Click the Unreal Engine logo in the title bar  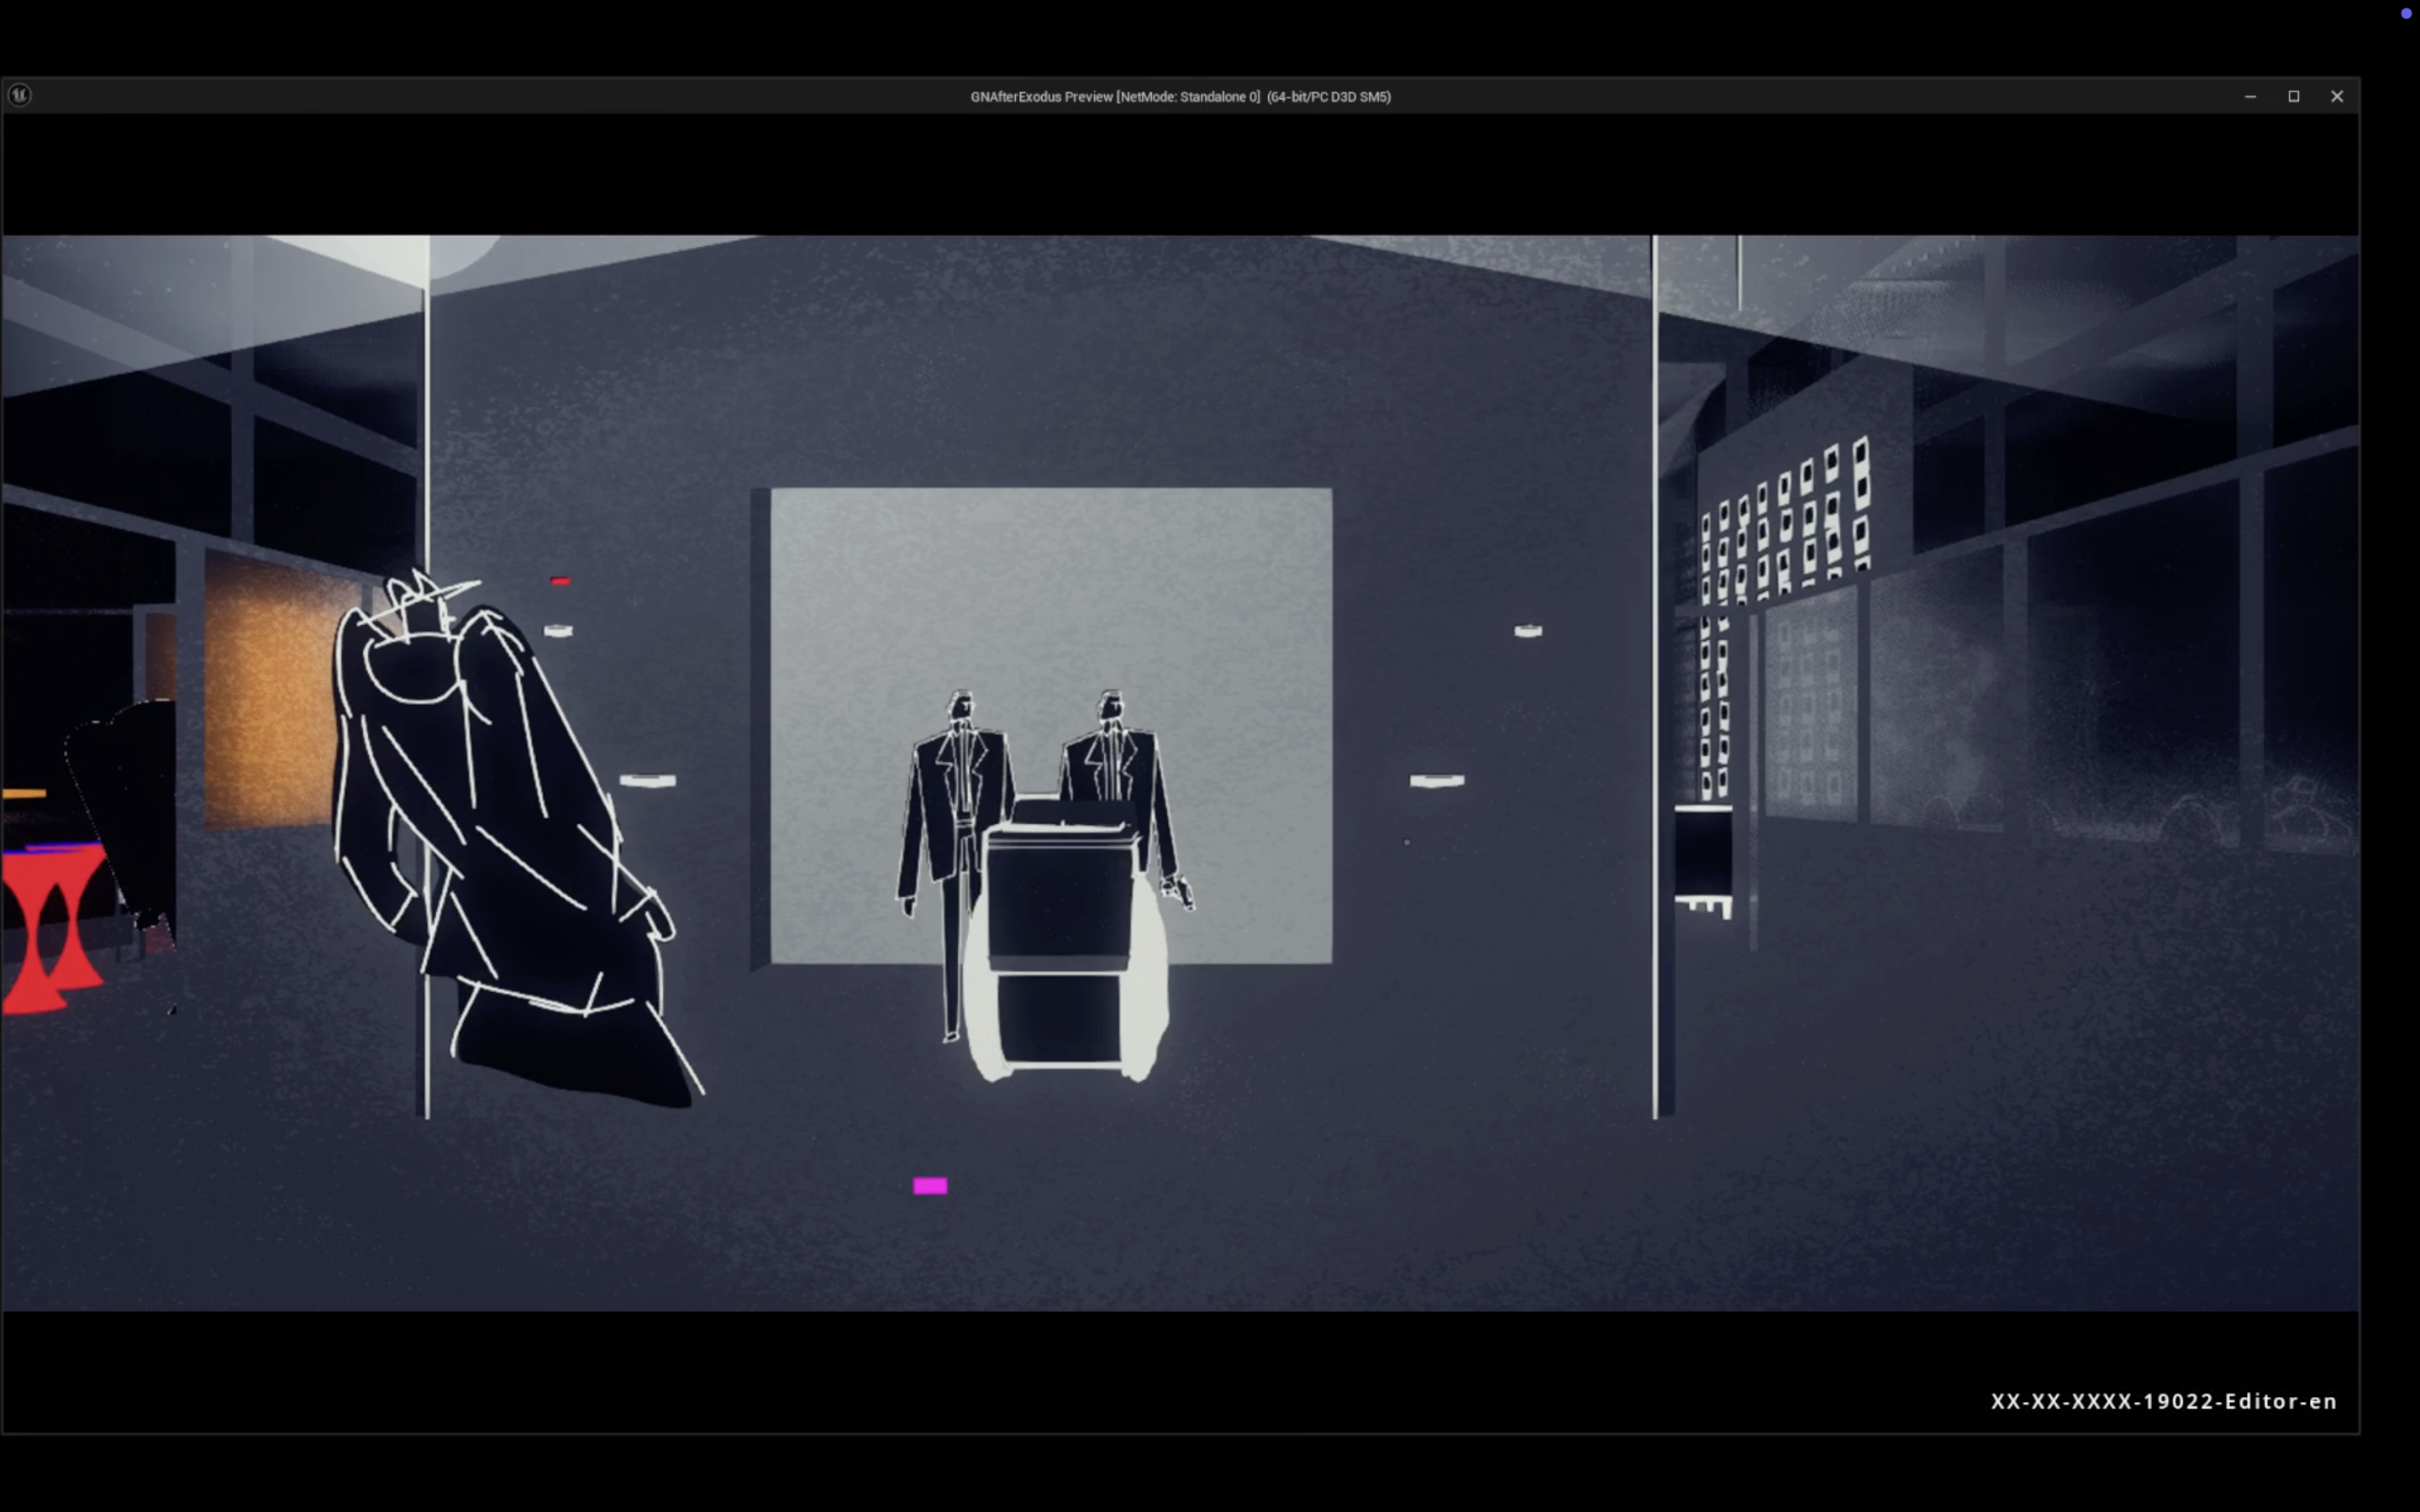point(21,95)
